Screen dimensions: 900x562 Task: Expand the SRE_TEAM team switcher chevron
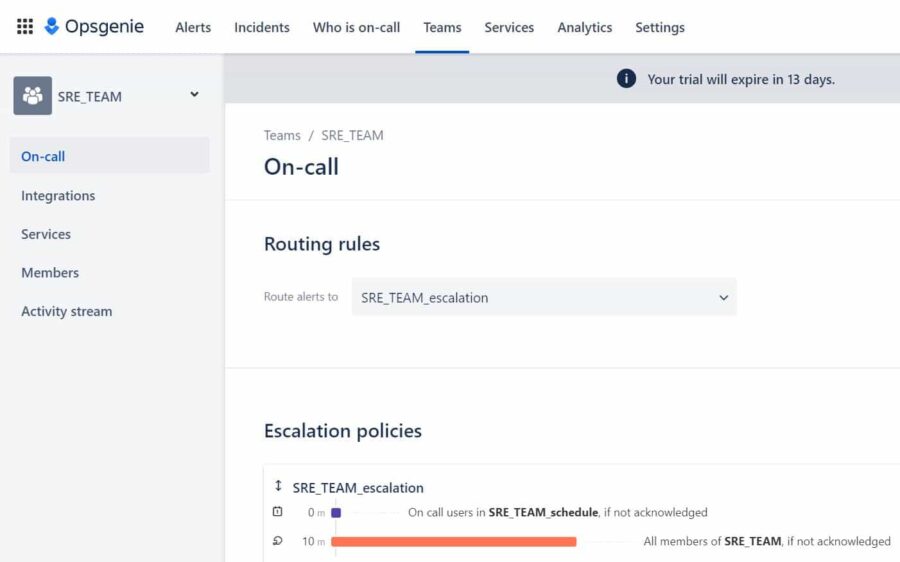coord(195,94)
